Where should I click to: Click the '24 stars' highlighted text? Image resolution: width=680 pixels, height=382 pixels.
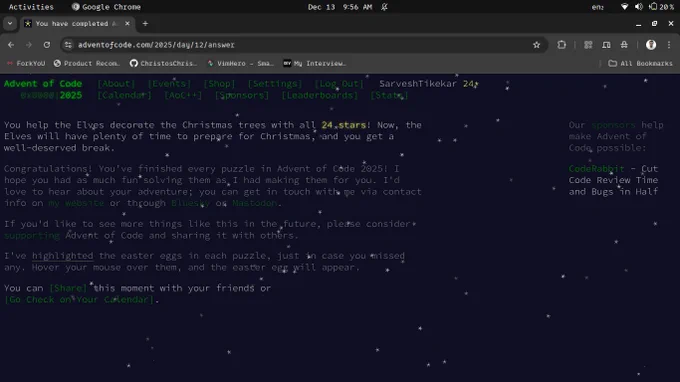tap(343, 125)
